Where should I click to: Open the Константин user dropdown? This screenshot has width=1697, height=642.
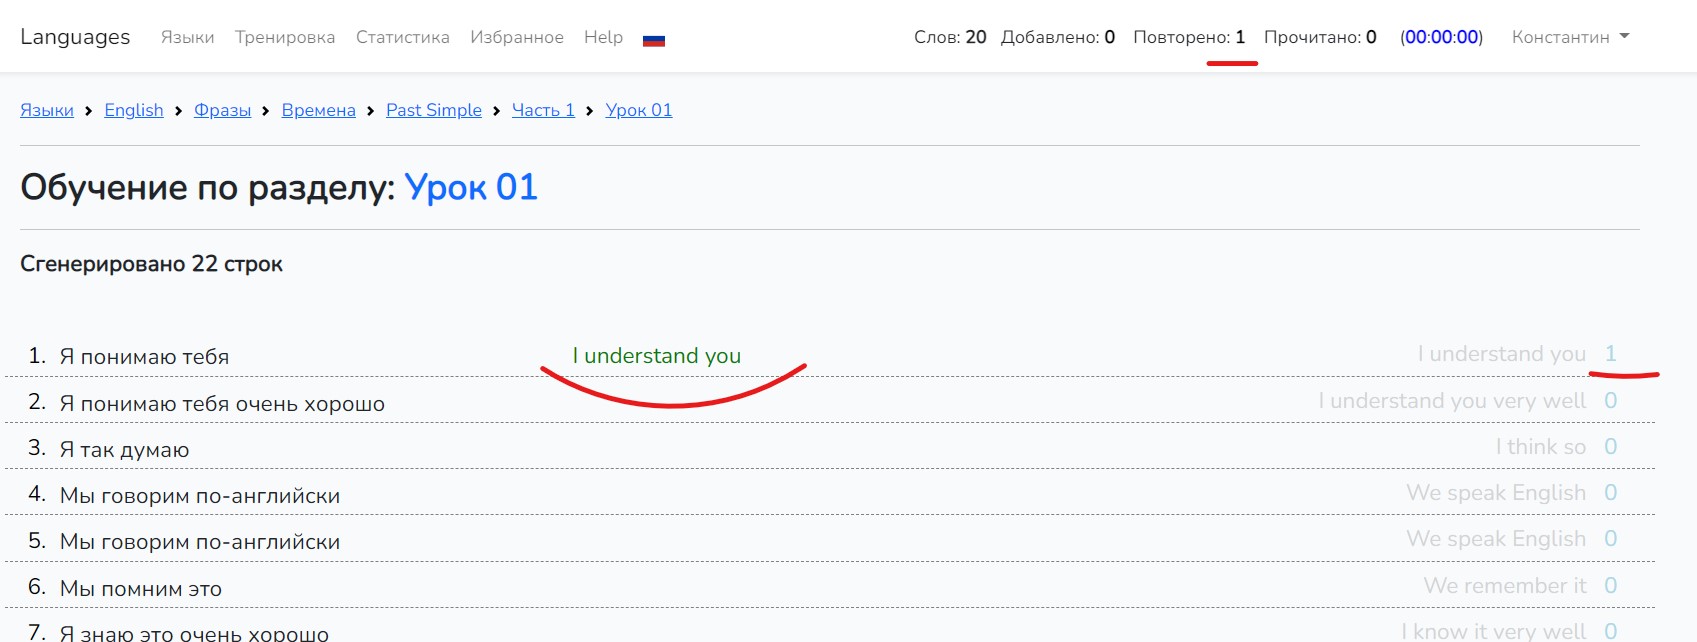click(x=1569, y=37)
